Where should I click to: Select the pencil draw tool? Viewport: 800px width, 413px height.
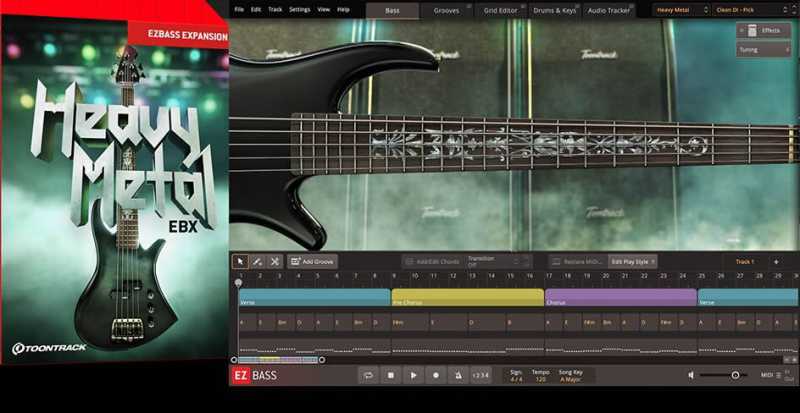258,261
